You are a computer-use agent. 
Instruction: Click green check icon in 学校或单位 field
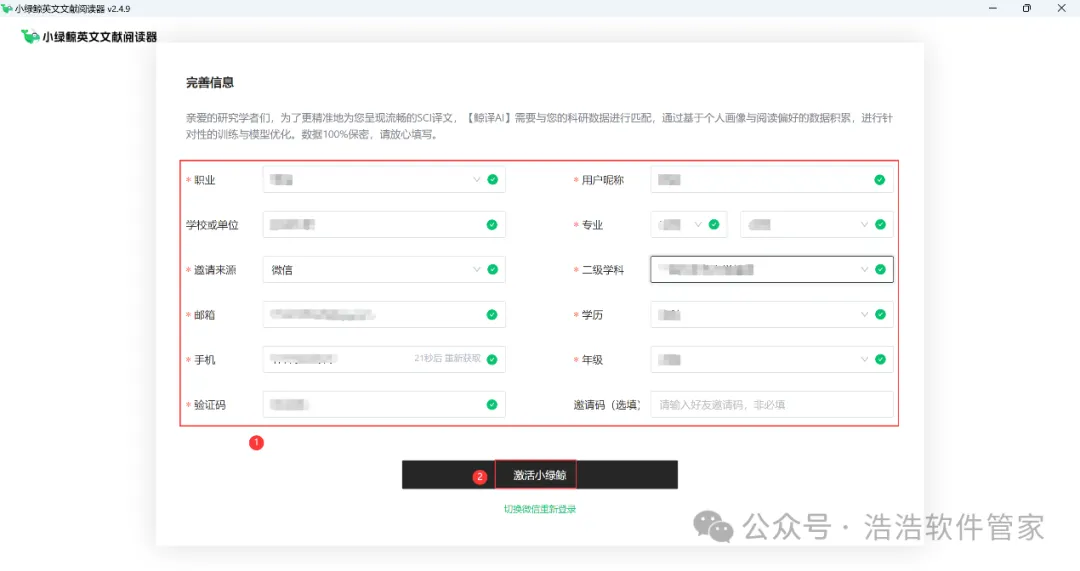coord(492,225)
